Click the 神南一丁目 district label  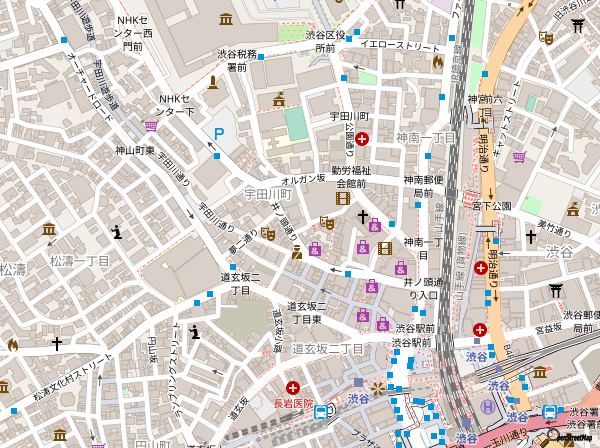click(x=425, y=137)
